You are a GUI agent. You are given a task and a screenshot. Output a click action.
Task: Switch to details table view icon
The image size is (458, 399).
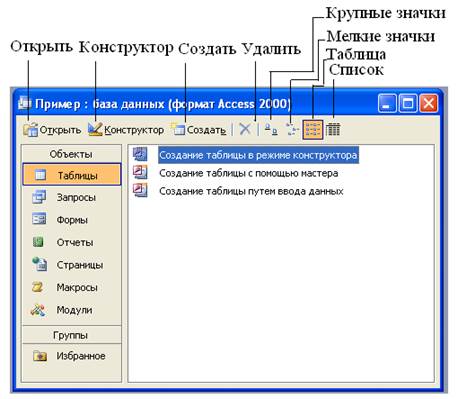click(x=333, y=129)
